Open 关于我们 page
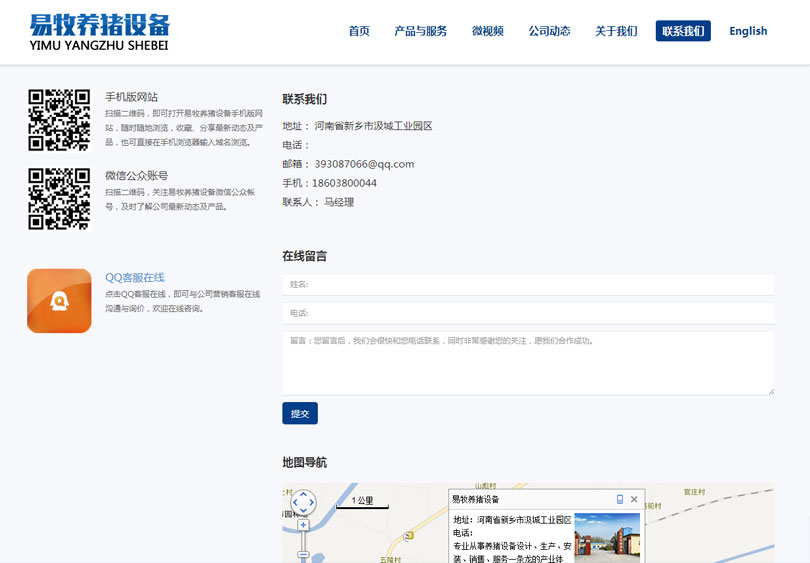810x563 pixels. pyautogui.click(x=616, y=31)
